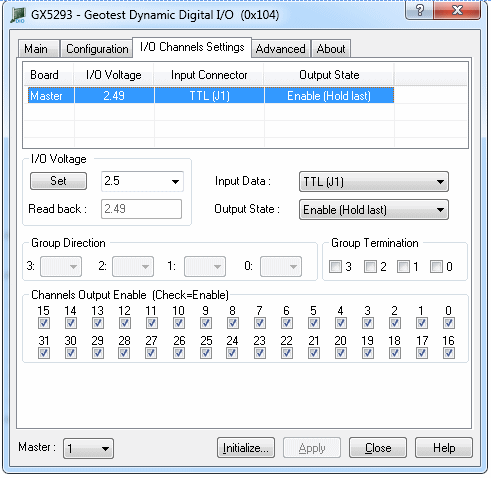Screen dimensions: 491x478
Task: Close the dialog with the red X
Action: [x=457, y=10]
